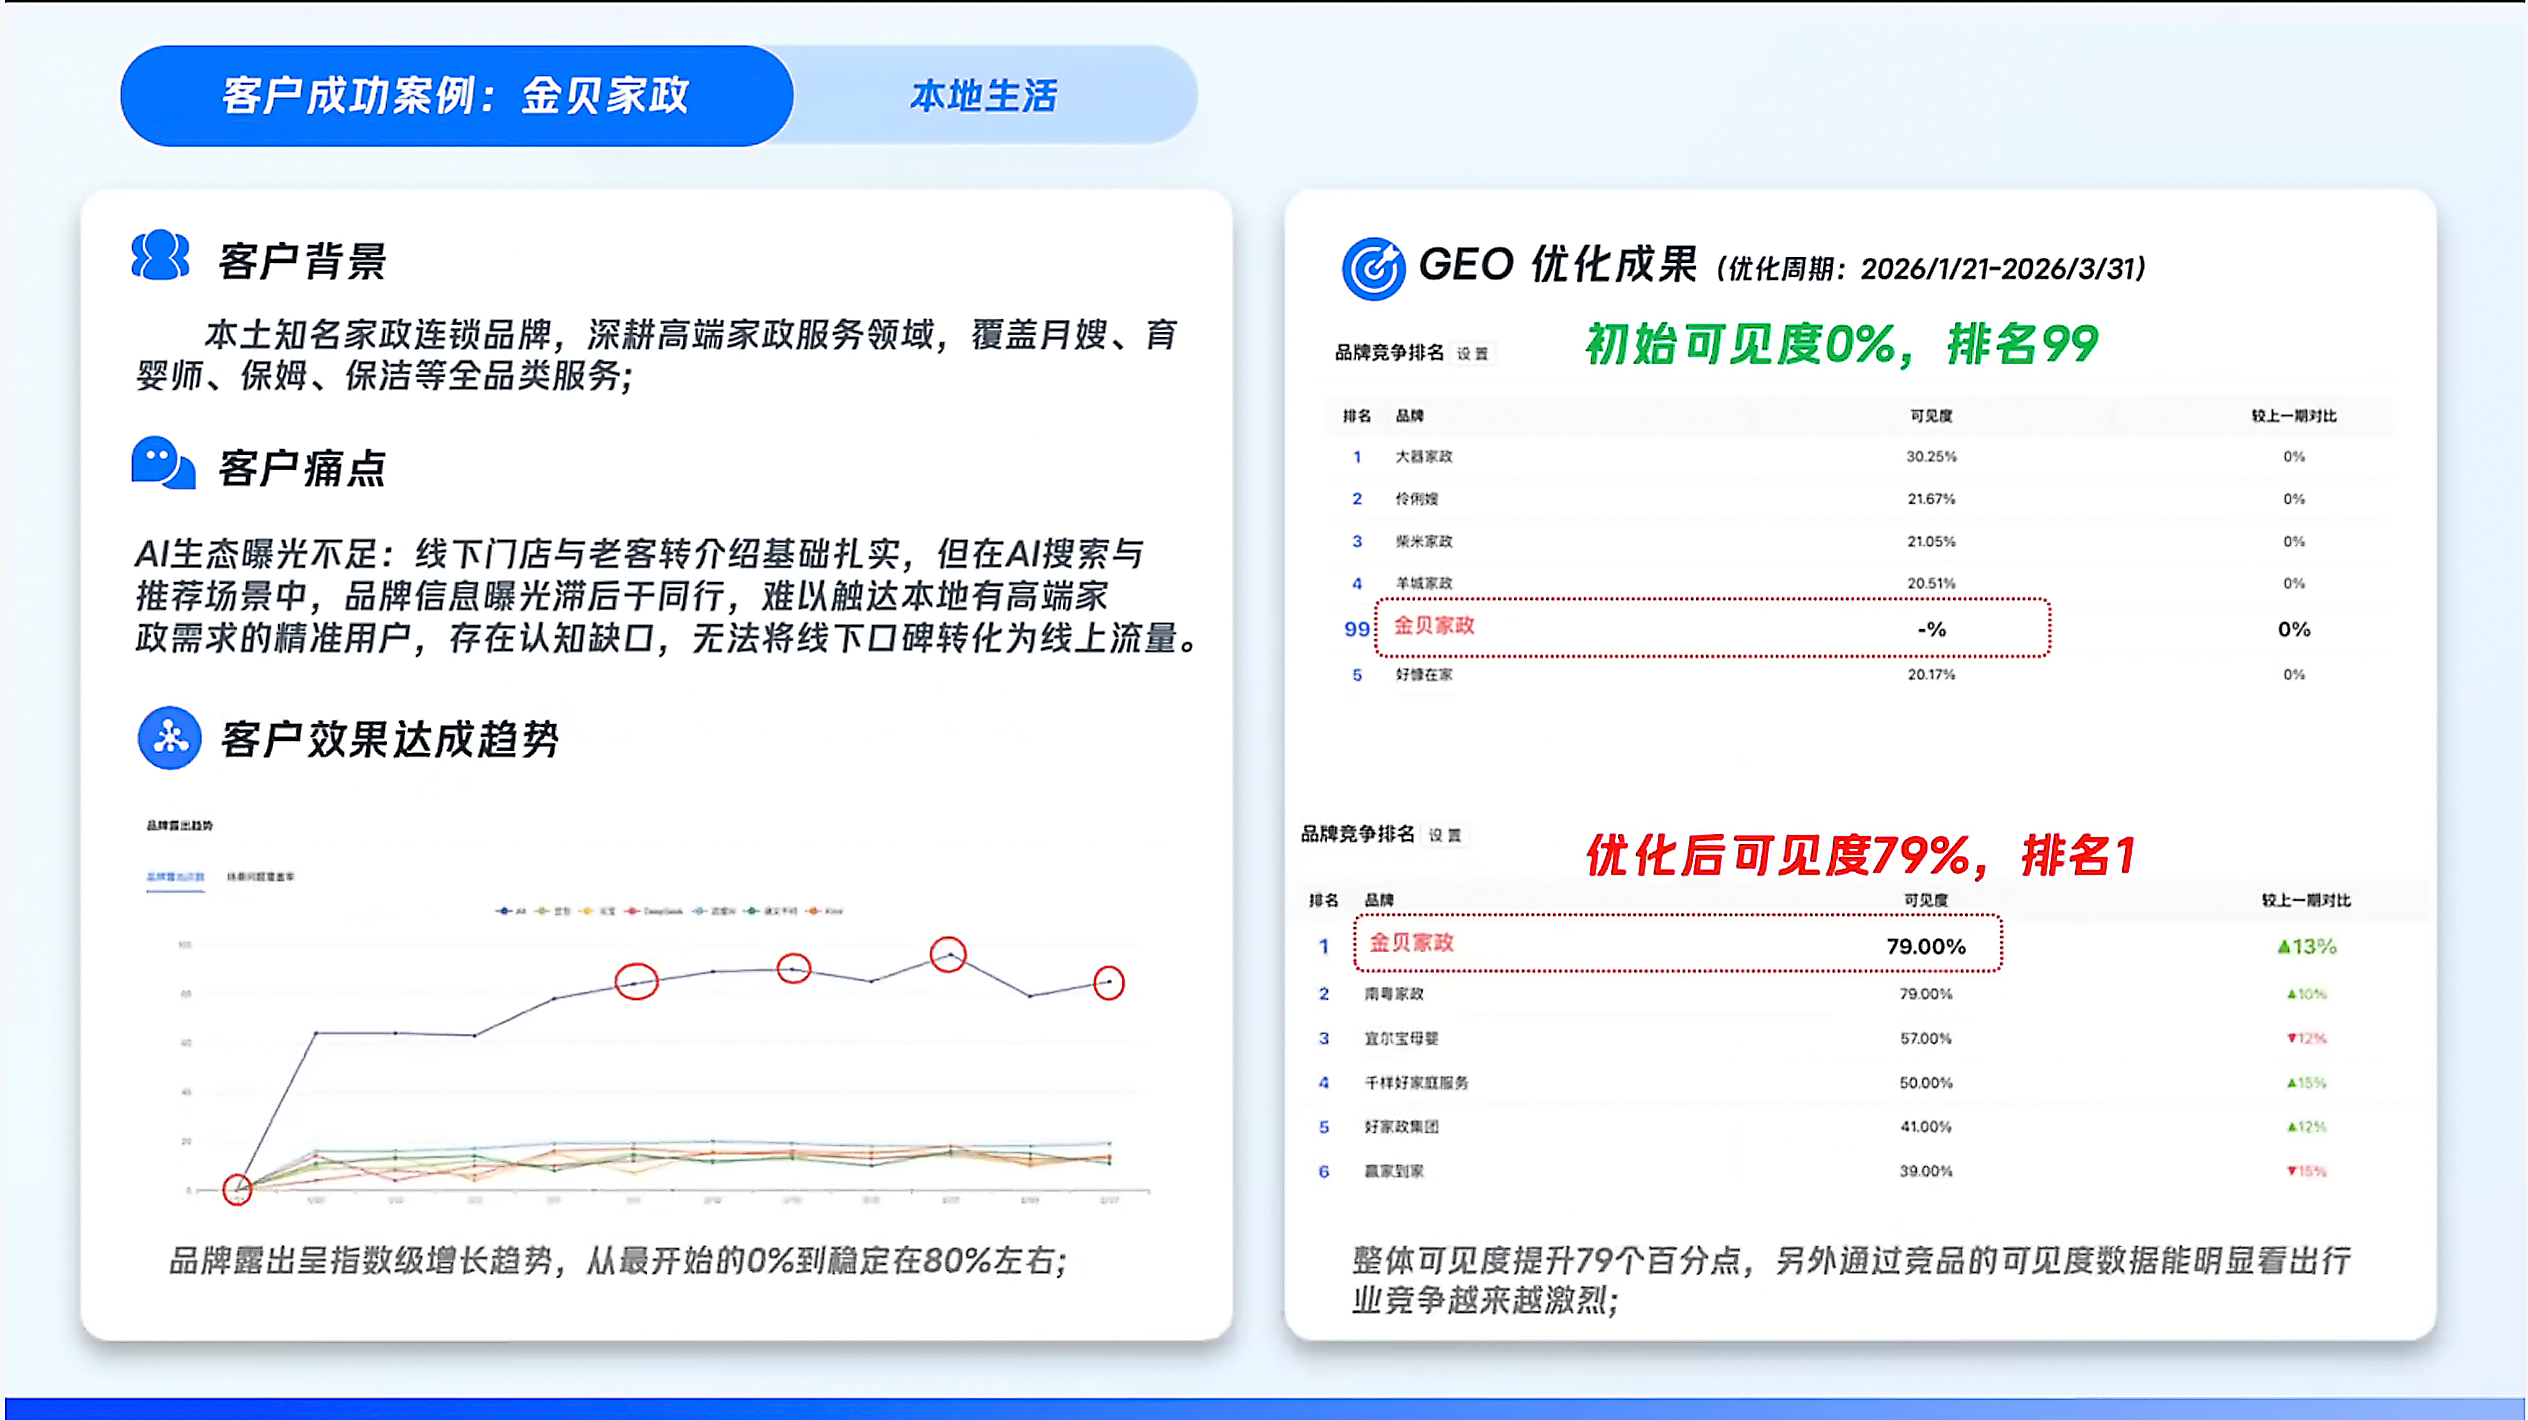Screen dimensions: 2528x1420
Task: Click the red down arrow in 赢家到家 row
Action: [2291, 1171]
